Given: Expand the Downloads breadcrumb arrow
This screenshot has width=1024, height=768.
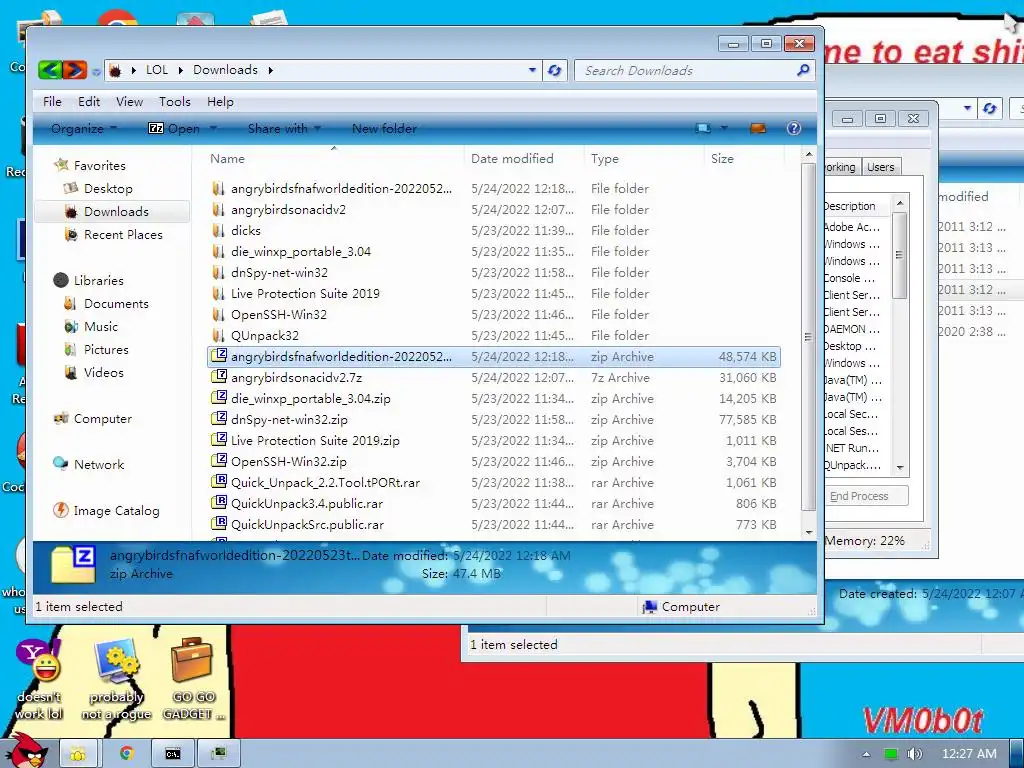Looking at the screenshot, I should (x=270, y=70).
